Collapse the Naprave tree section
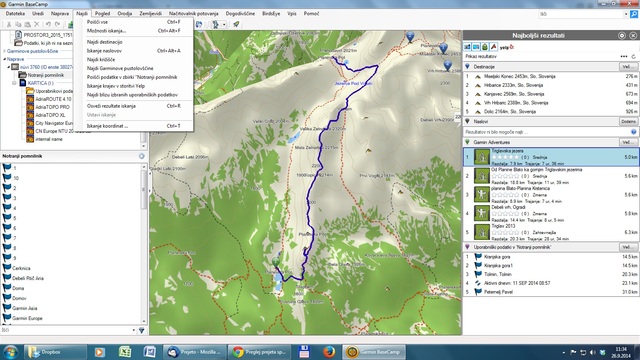 coord(4,59)
